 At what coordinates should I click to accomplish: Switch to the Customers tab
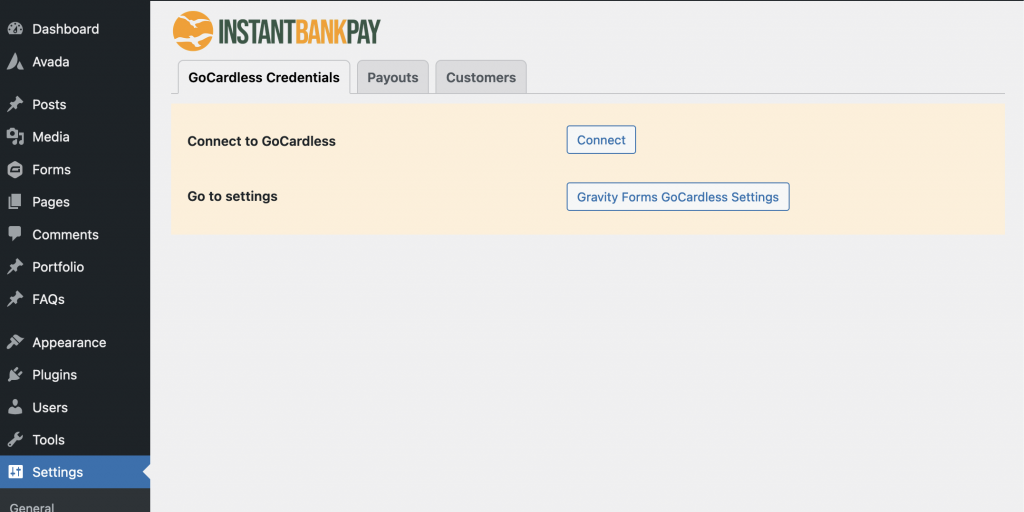coord(481,77)
